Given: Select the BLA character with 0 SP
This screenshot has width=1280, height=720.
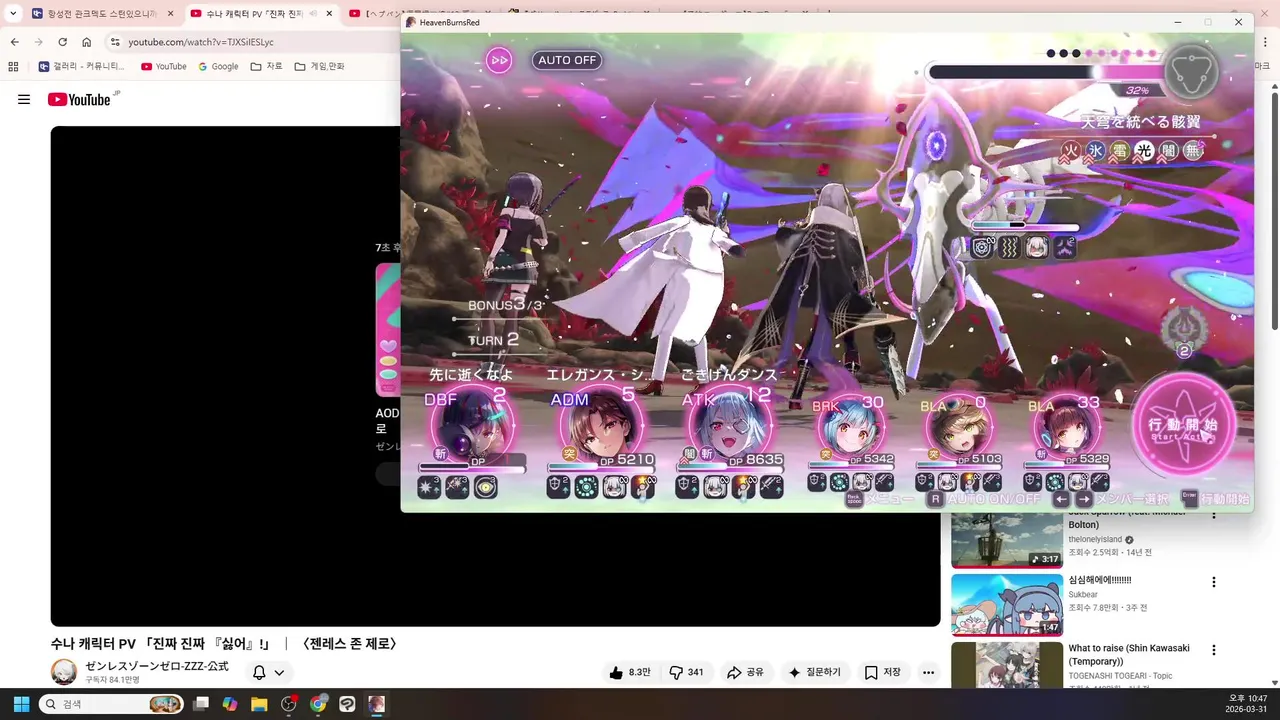Looking at the screenshot, I should [957, 428].
